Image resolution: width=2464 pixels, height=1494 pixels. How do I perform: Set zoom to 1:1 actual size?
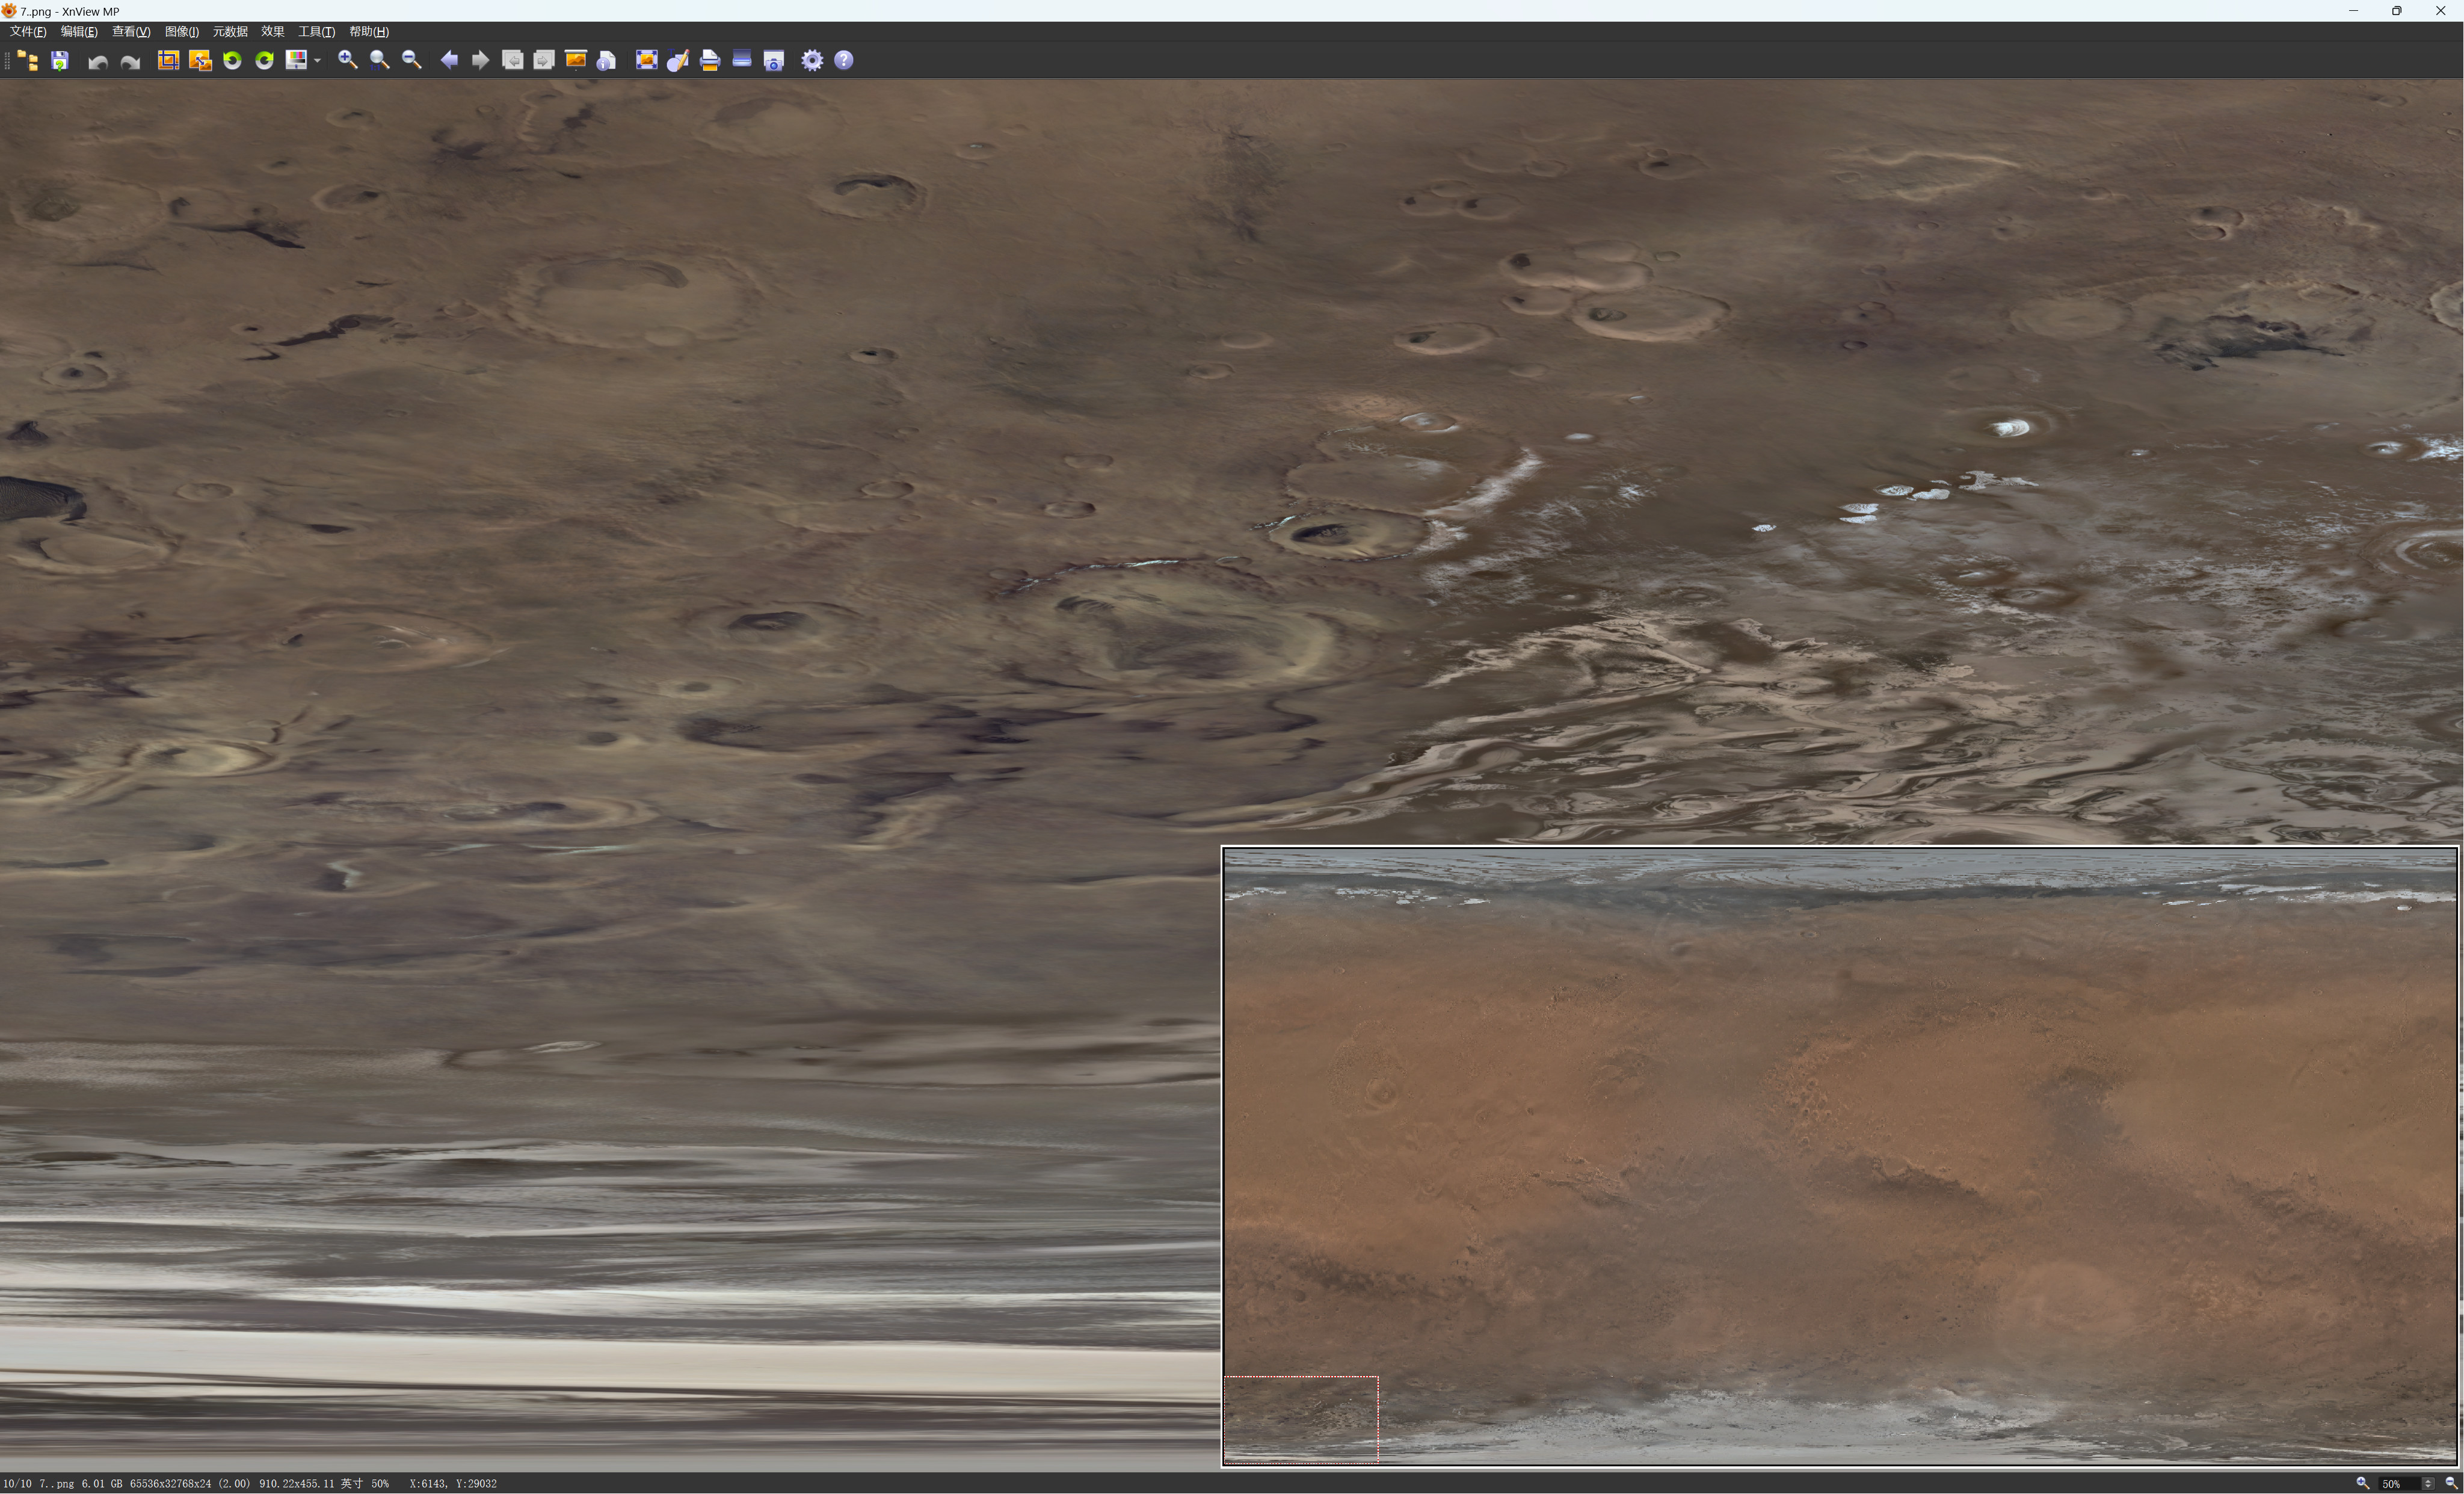[x=380, y=61]
